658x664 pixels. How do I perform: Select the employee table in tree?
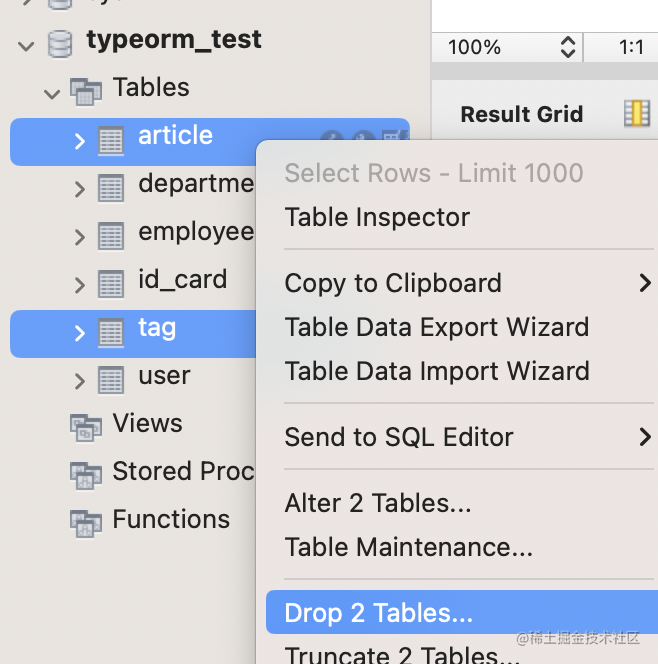195,232
